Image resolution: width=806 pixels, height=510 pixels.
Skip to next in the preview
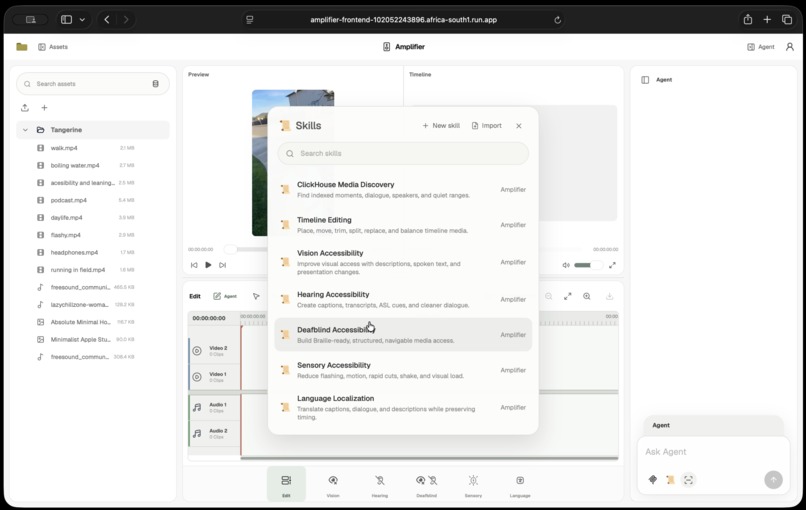[223, 265]
